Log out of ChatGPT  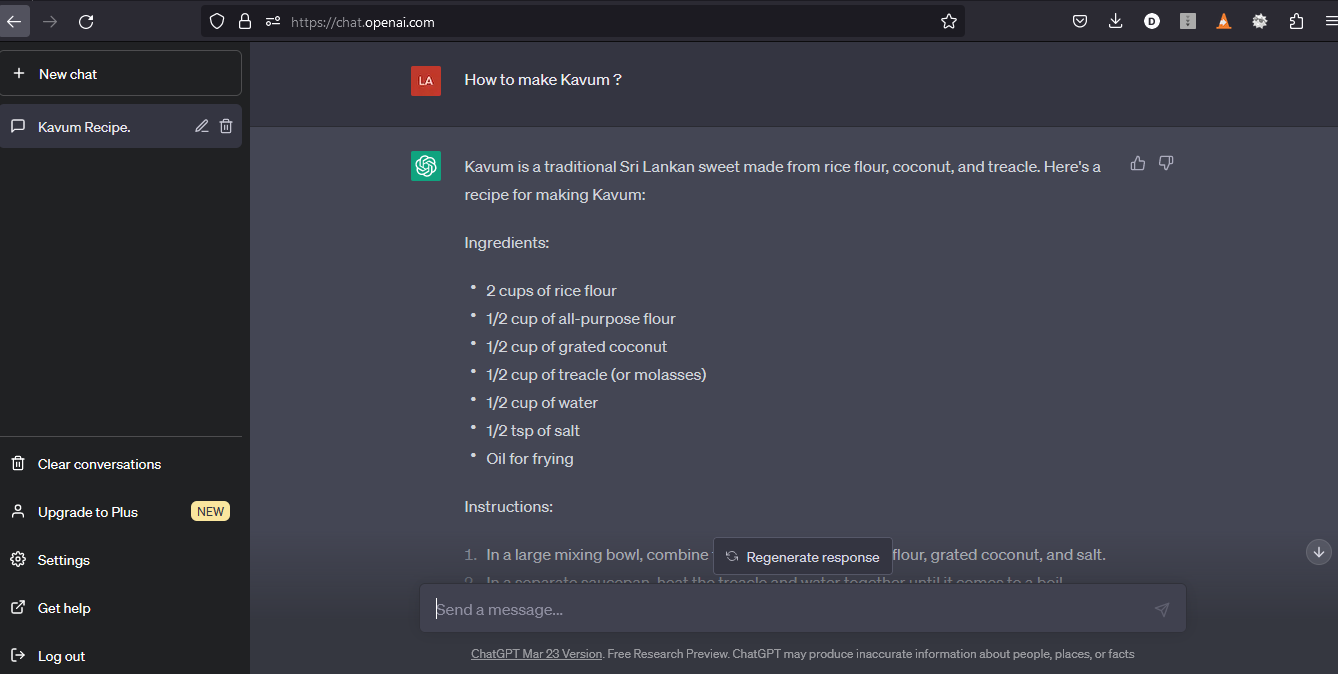tap(121, 656)
